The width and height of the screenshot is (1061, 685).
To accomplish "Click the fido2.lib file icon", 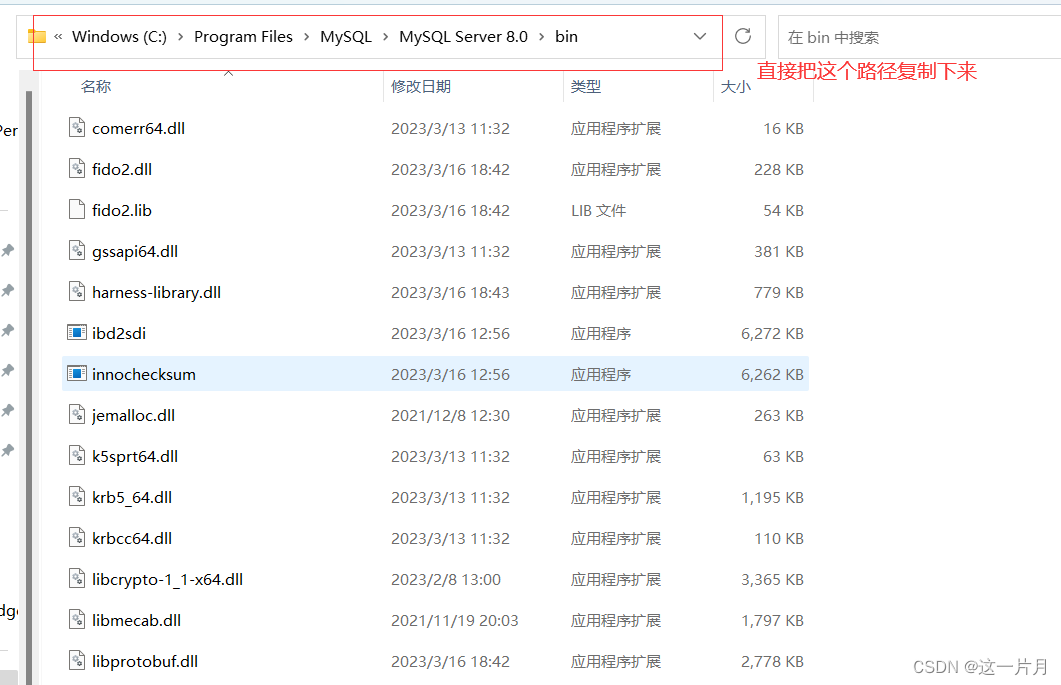I will coord(77,210).
